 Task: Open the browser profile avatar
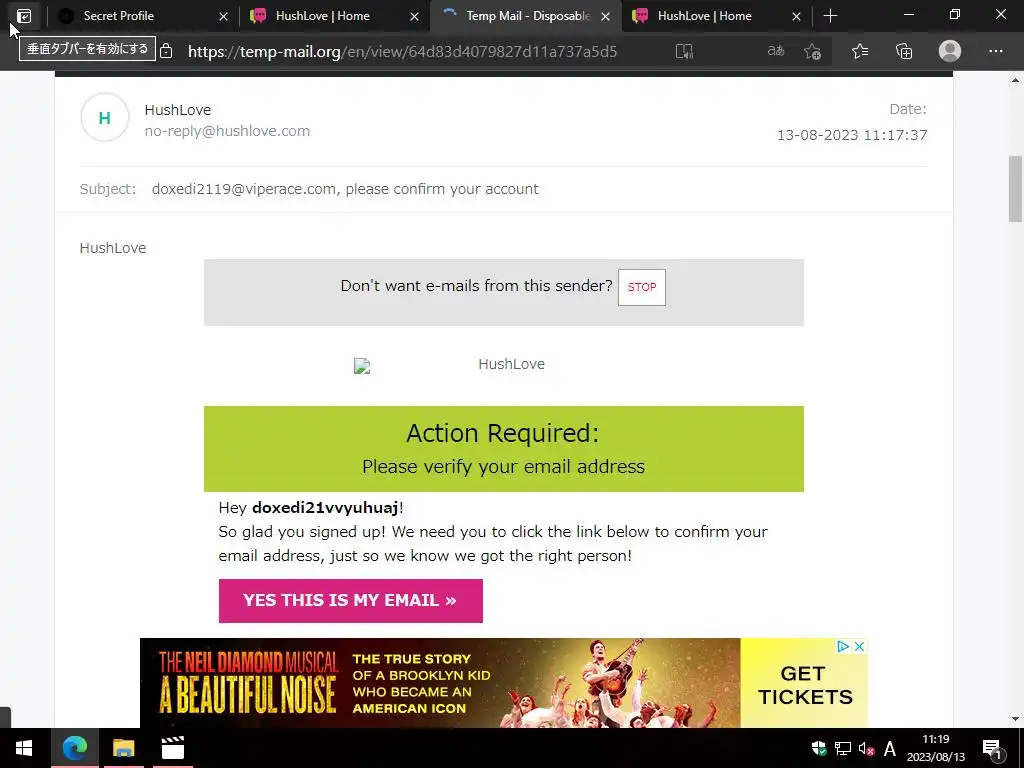950,51
